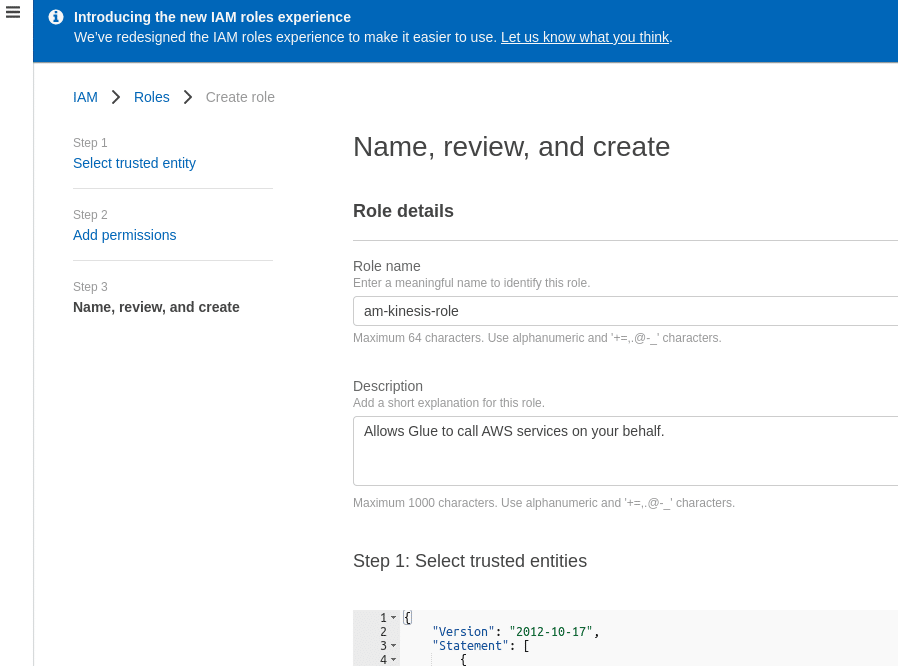Click 'Enter a meaningful name' helper text

471,283
